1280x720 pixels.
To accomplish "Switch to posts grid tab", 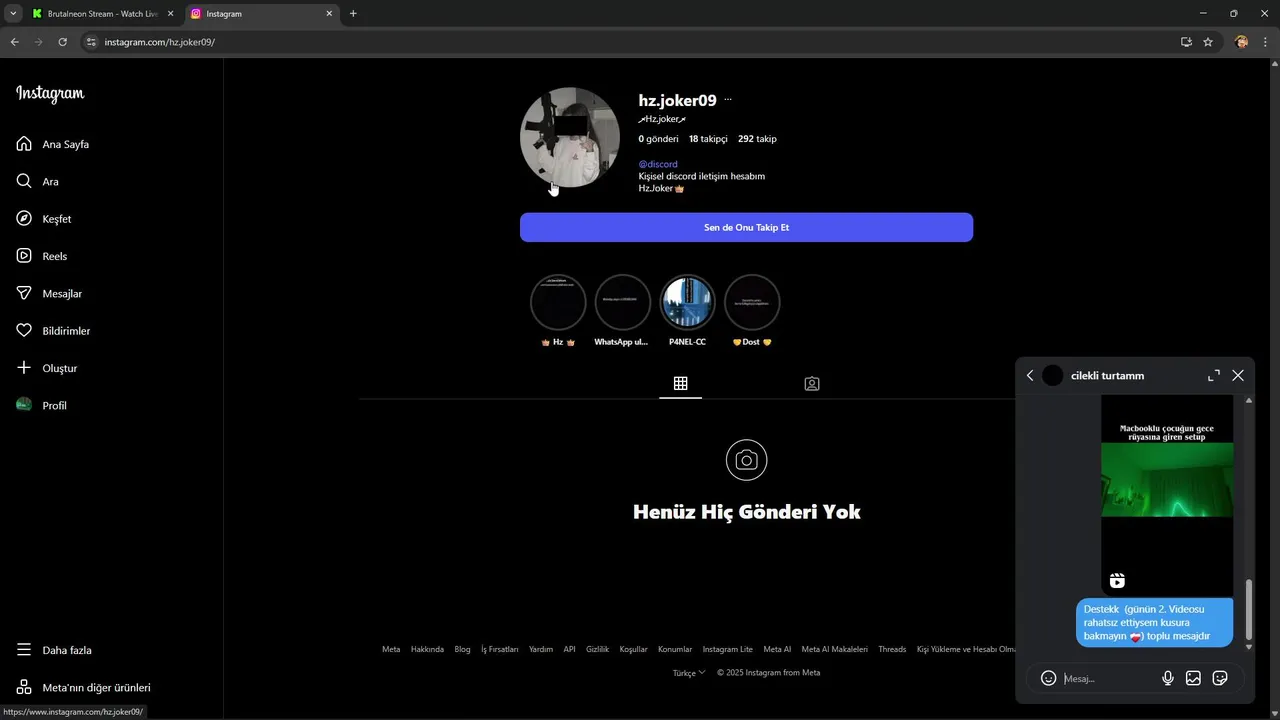I will click(680, 383).
